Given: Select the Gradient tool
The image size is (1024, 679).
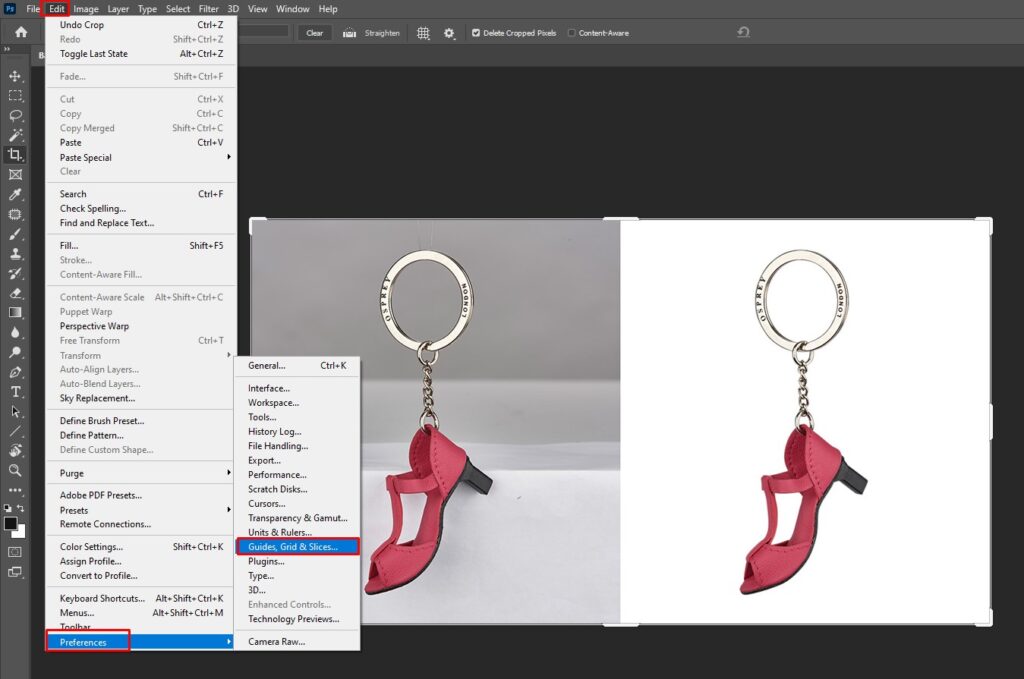Looking at the screenshot, I should tap(15, 311).
